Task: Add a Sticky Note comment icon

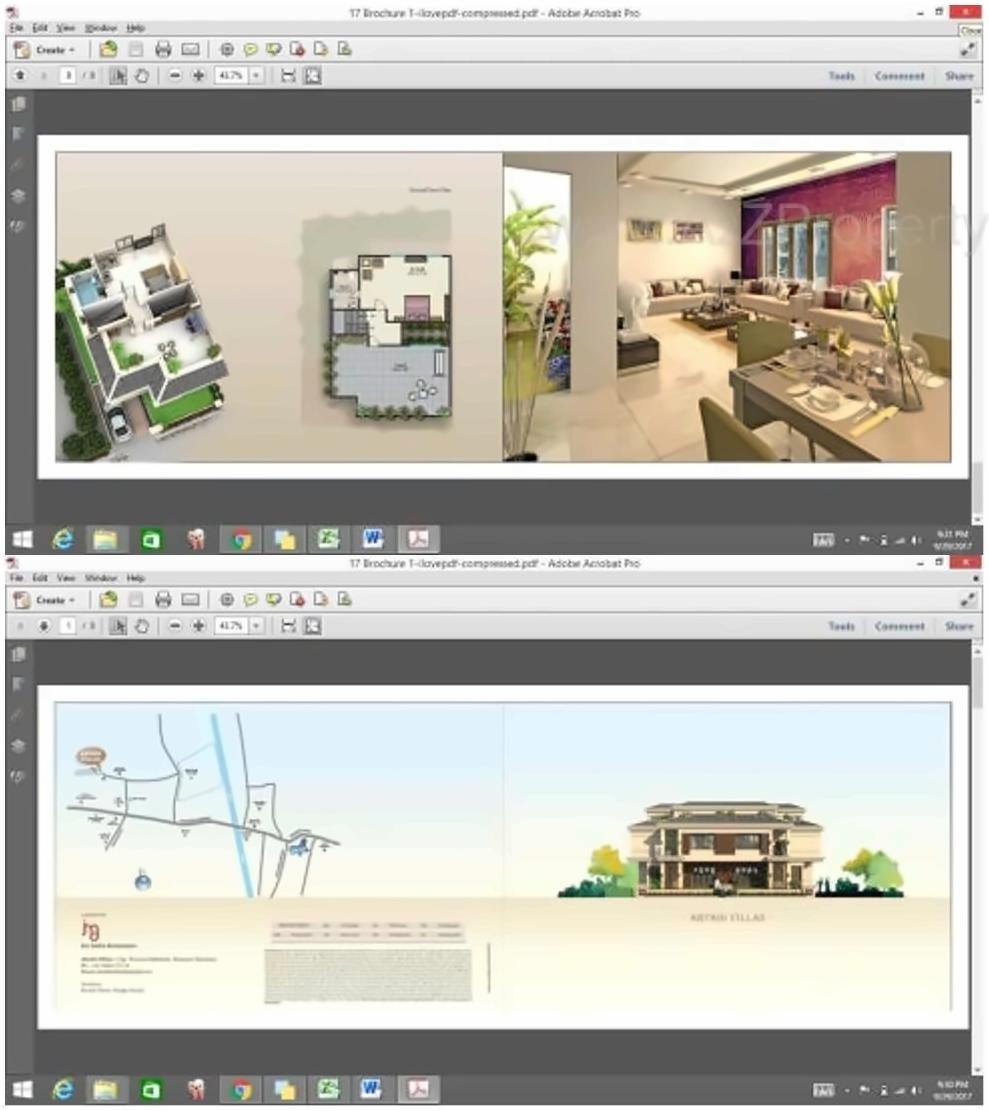Action: (x=248, y=48)
